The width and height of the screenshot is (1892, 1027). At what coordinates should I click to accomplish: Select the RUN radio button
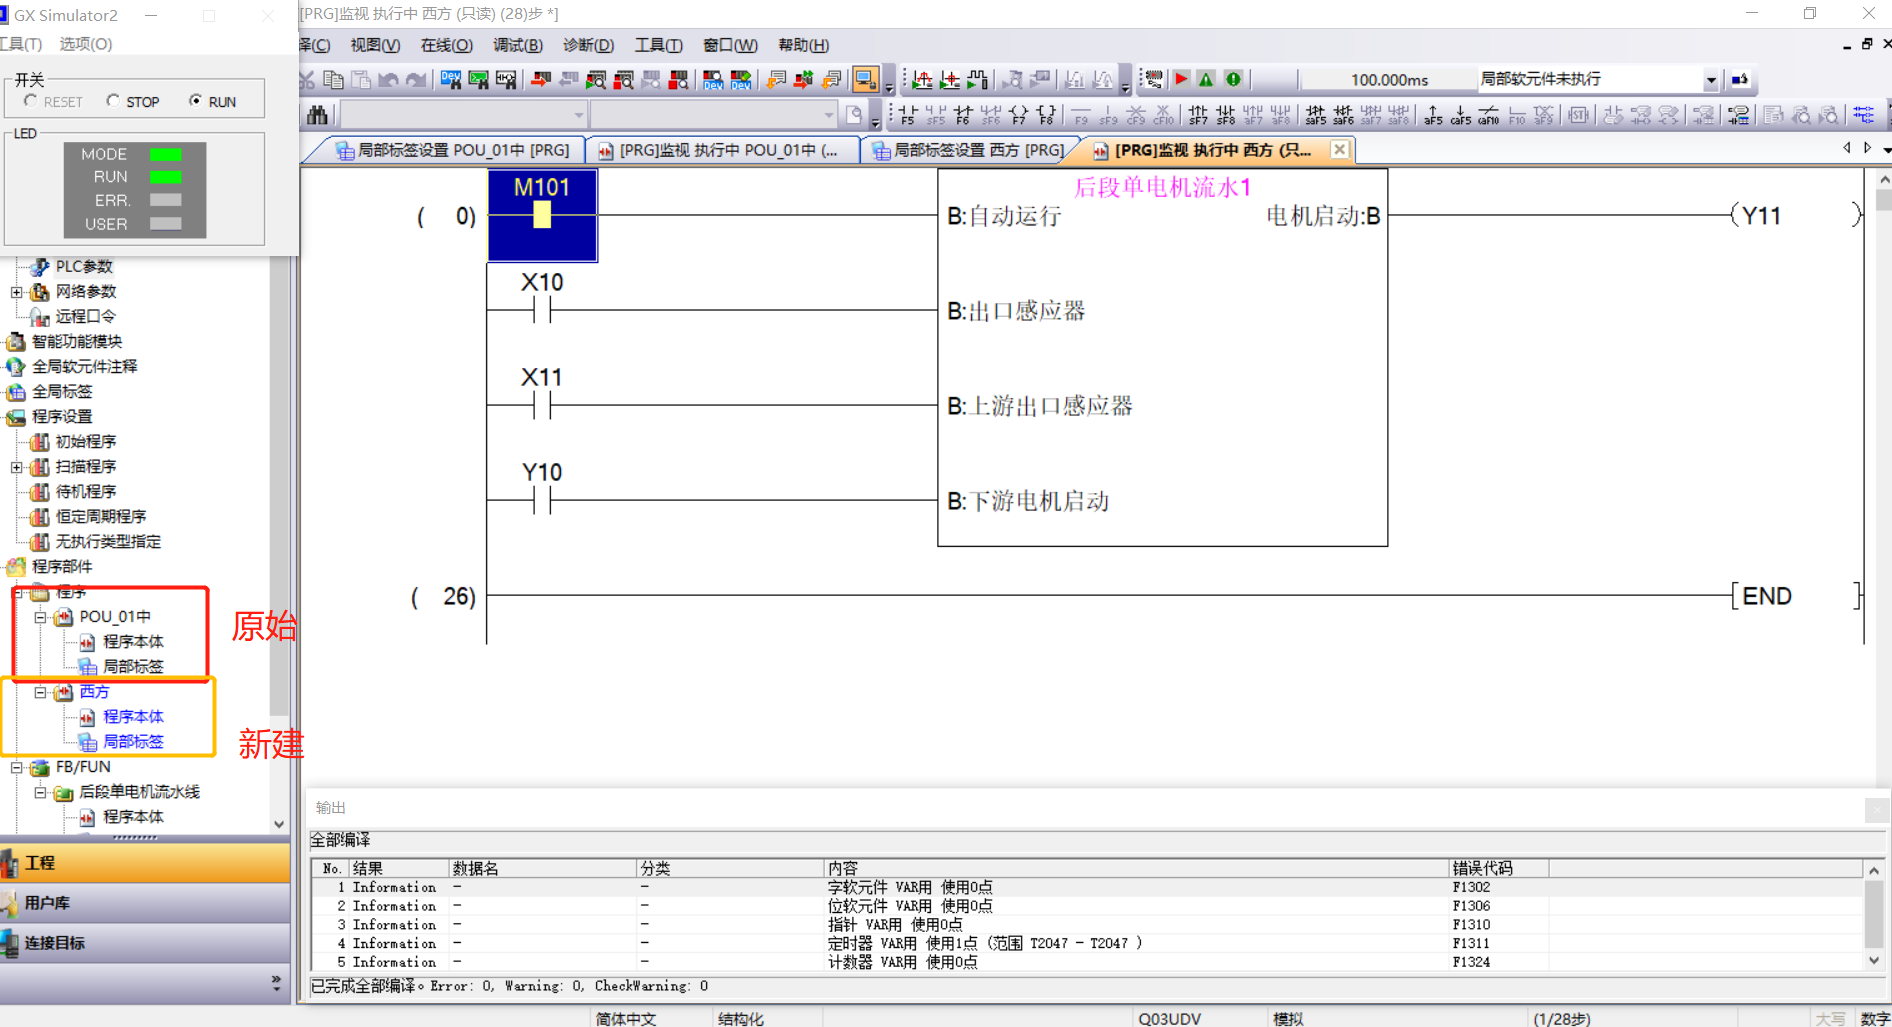coord(195,101)
